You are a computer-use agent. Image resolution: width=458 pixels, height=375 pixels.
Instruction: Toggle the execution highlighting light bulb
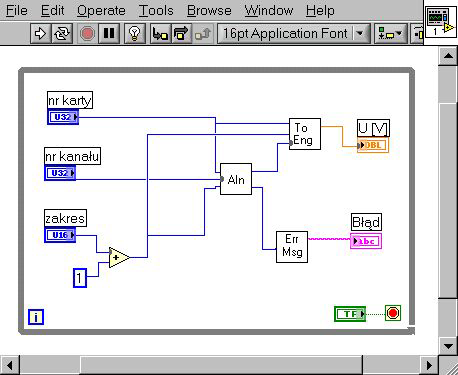(x=135, y=33)
